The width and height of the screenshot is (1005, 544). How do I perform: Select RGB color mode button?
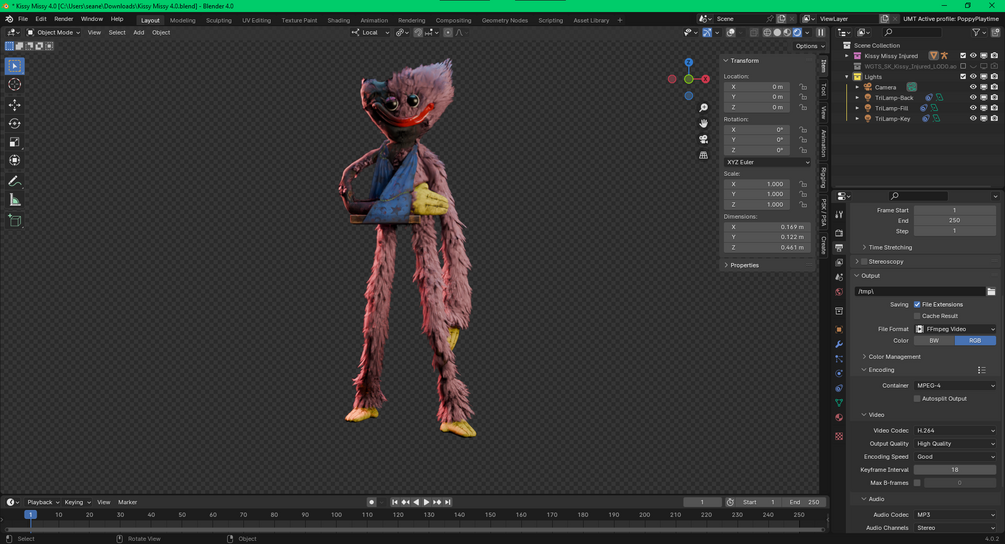tap(975, 340)
